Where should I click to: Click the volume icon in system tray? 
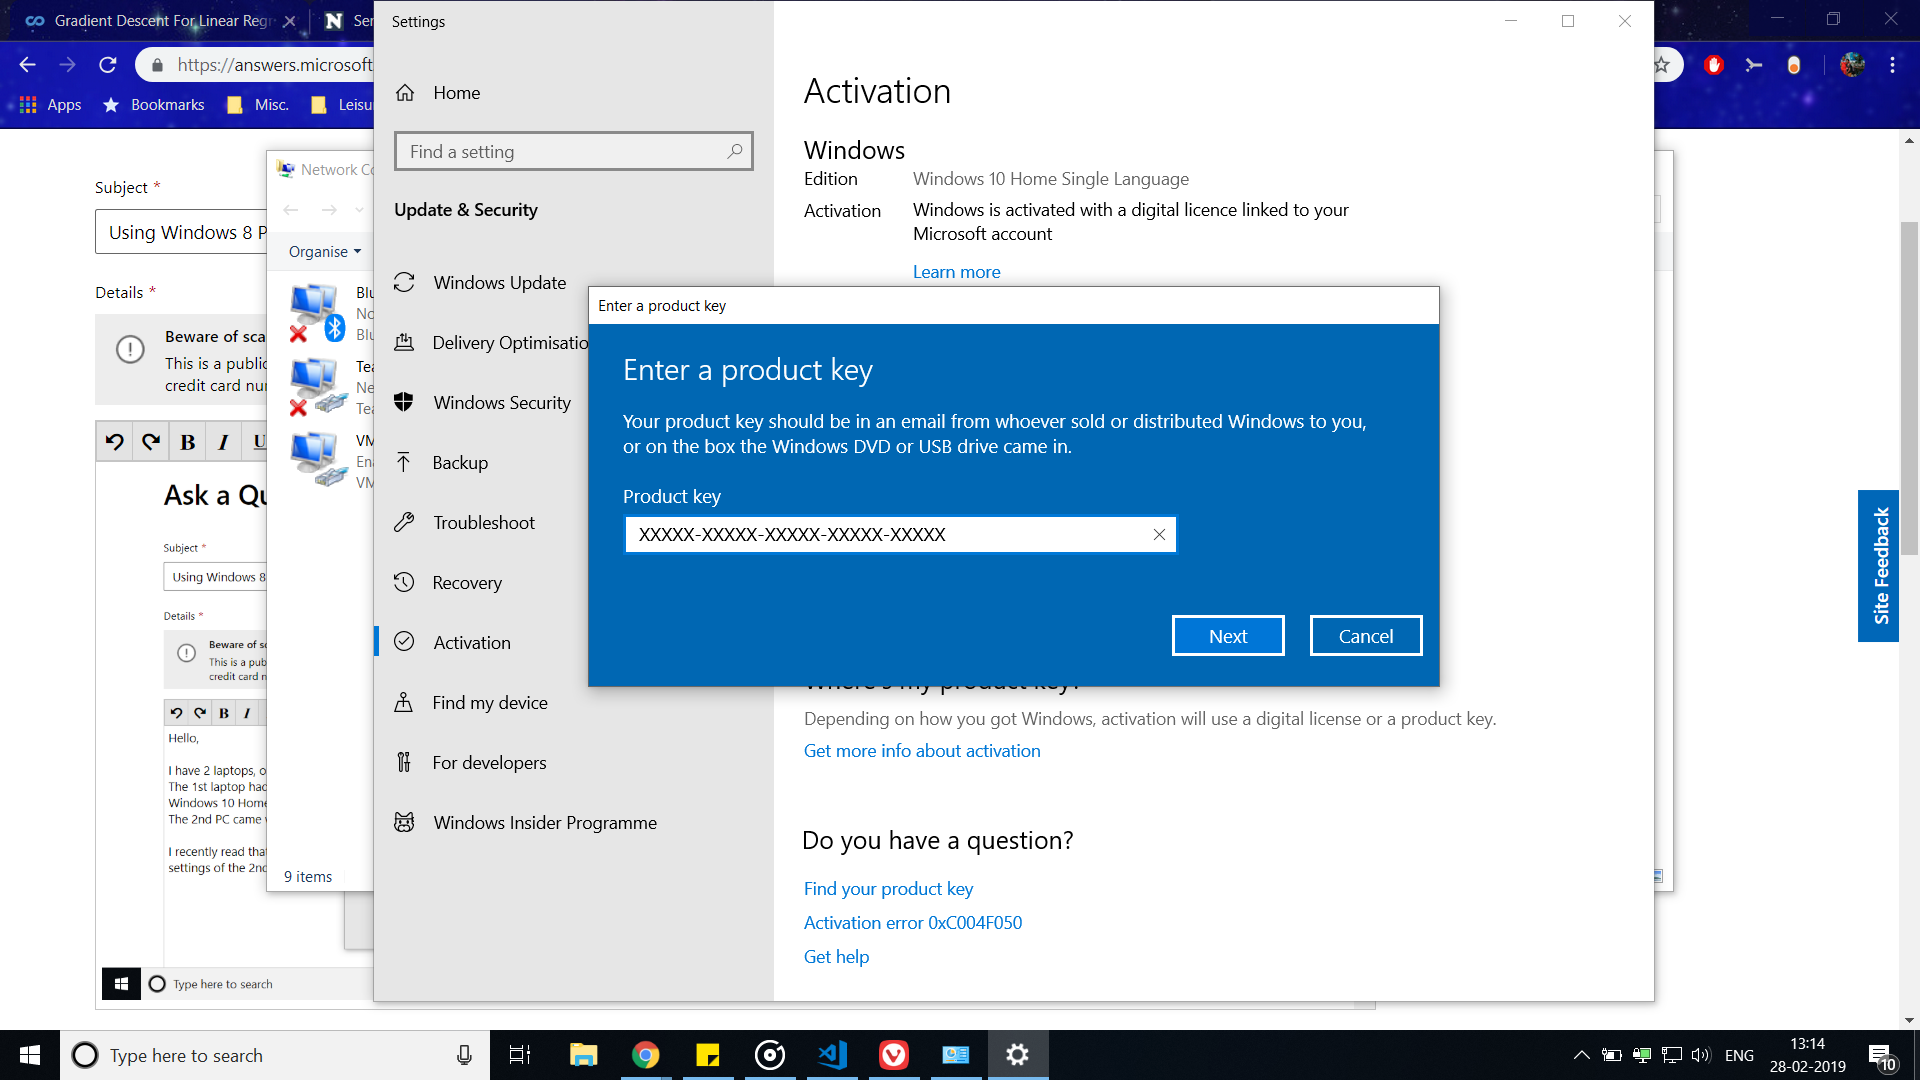point(1701,1055)
